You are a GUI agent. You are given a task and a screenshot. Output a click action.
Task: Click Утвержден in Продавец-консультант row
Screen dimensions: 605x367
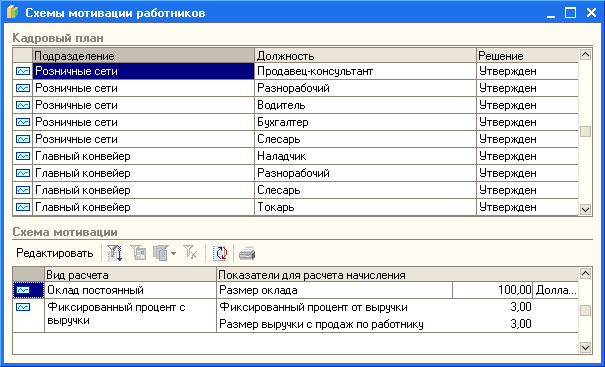[527, 71]
